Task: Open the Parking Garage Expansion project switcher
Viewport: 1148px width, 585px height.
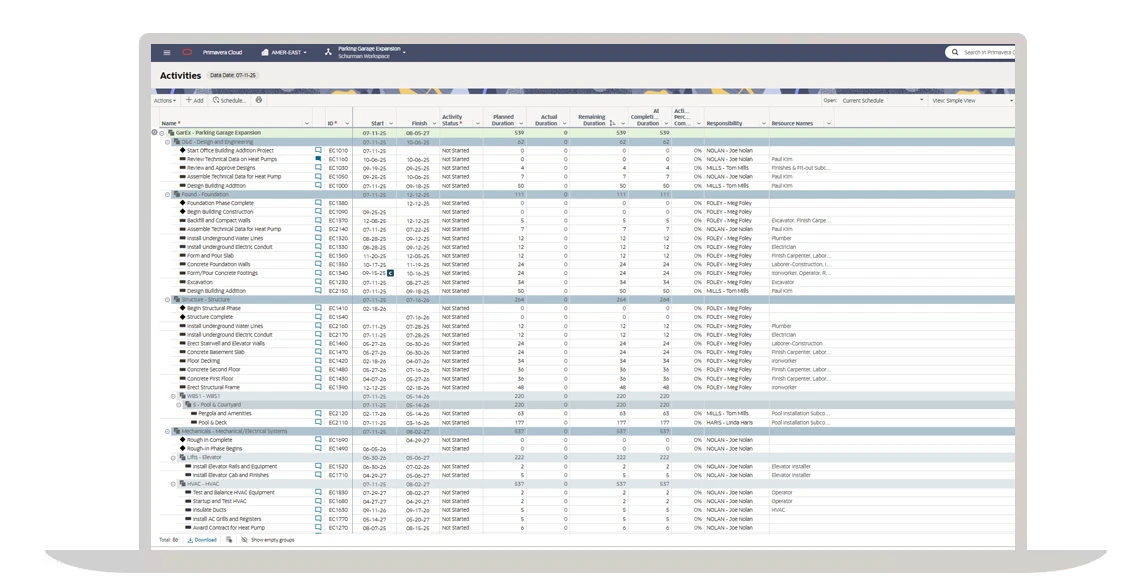Action: 372,50
